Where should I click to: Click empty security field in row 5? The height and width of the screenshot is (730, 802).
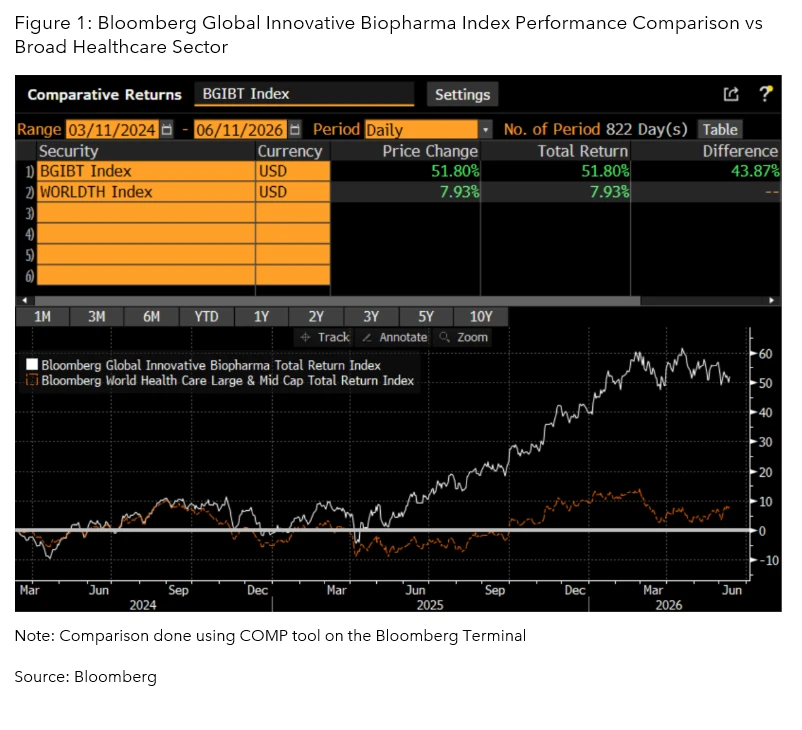pyautogui.click(x=146, y=255)
